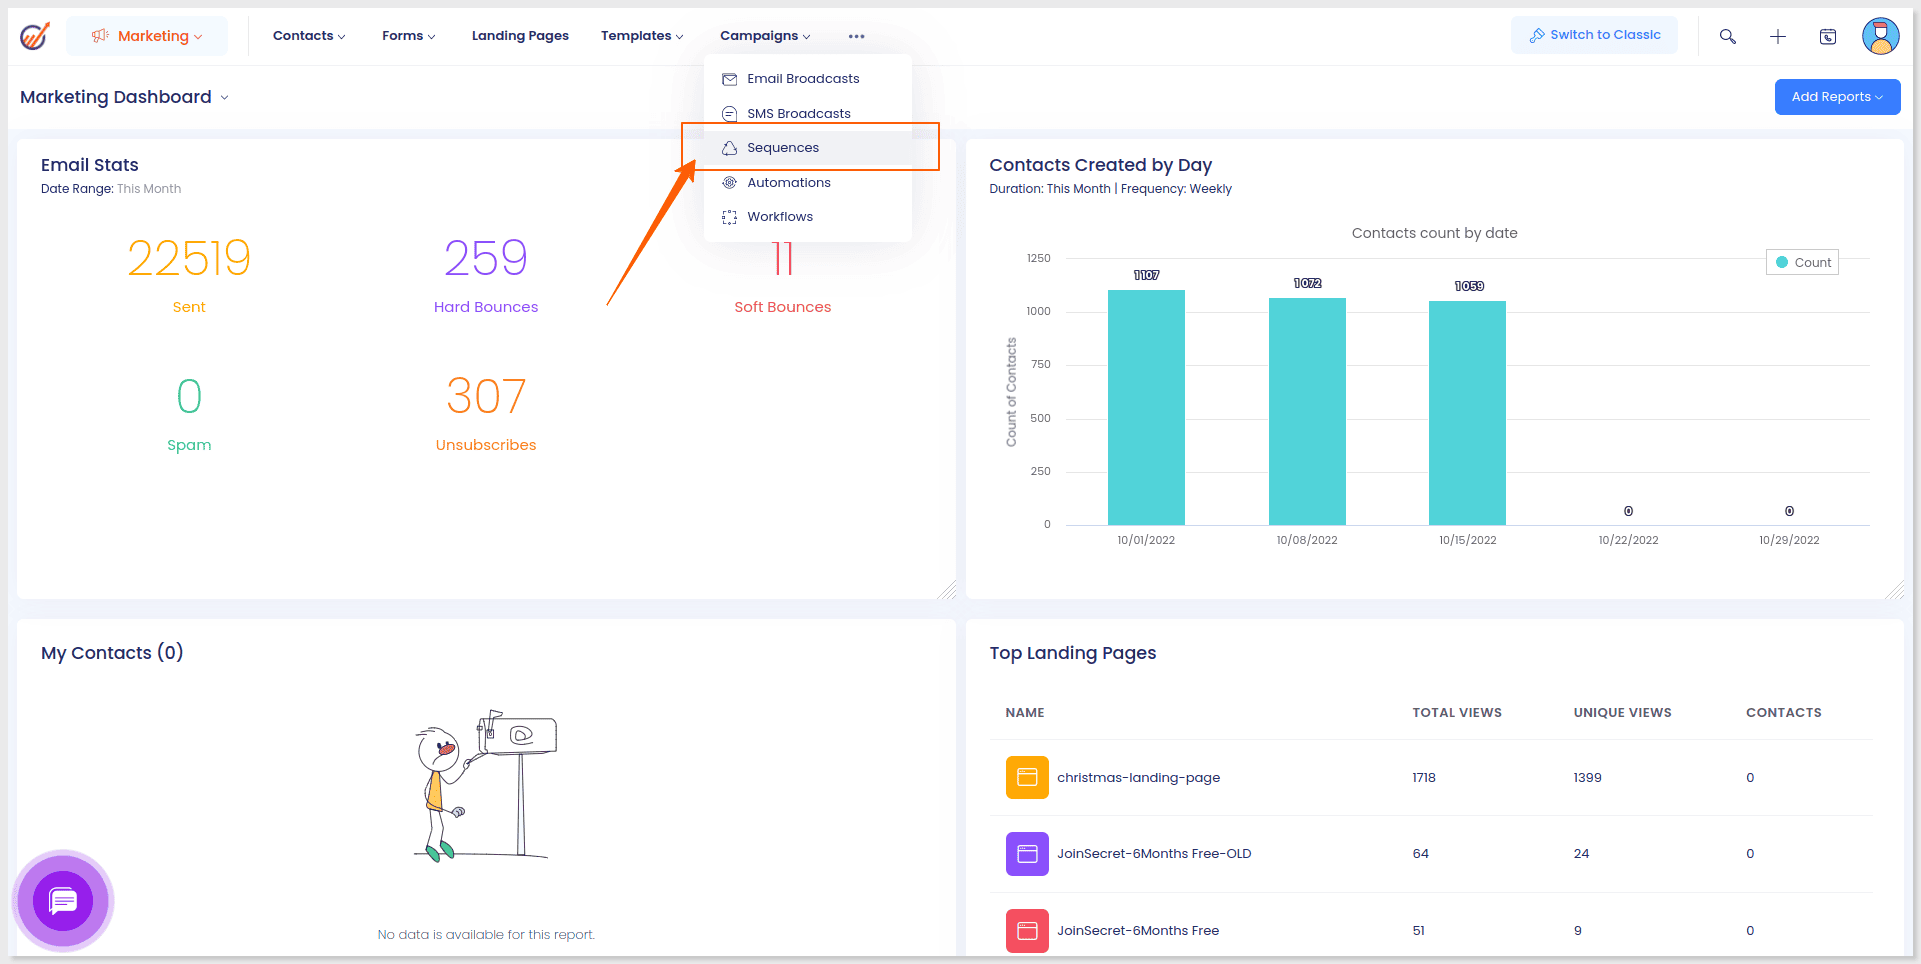Open the Add Reports dropdown button

coord(1836,97)
